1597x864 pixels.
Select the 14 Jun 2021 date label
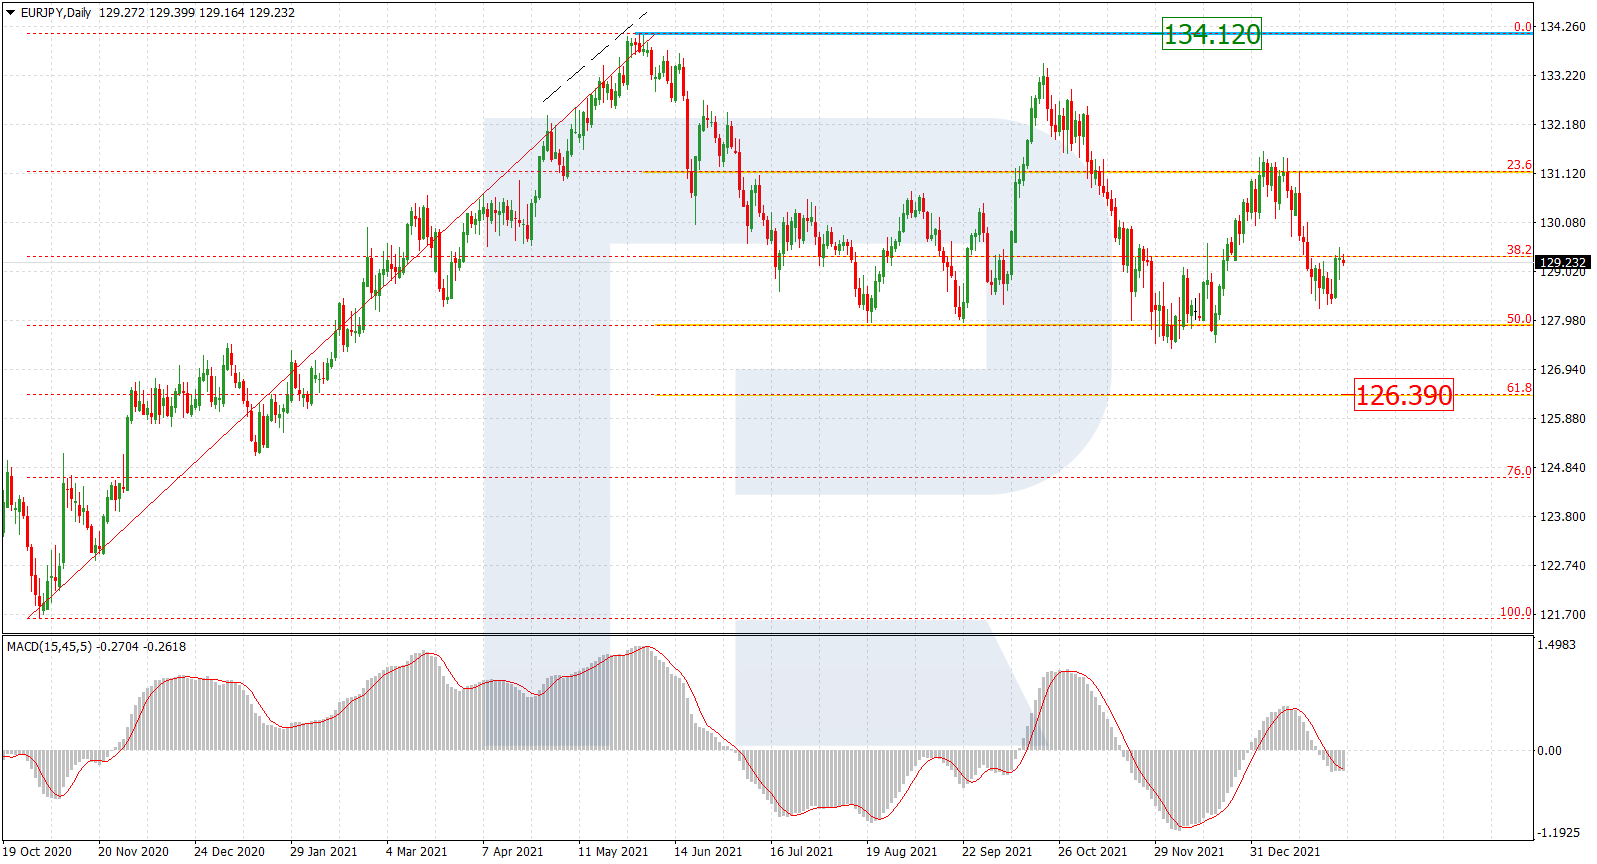(x=708, y=852)
